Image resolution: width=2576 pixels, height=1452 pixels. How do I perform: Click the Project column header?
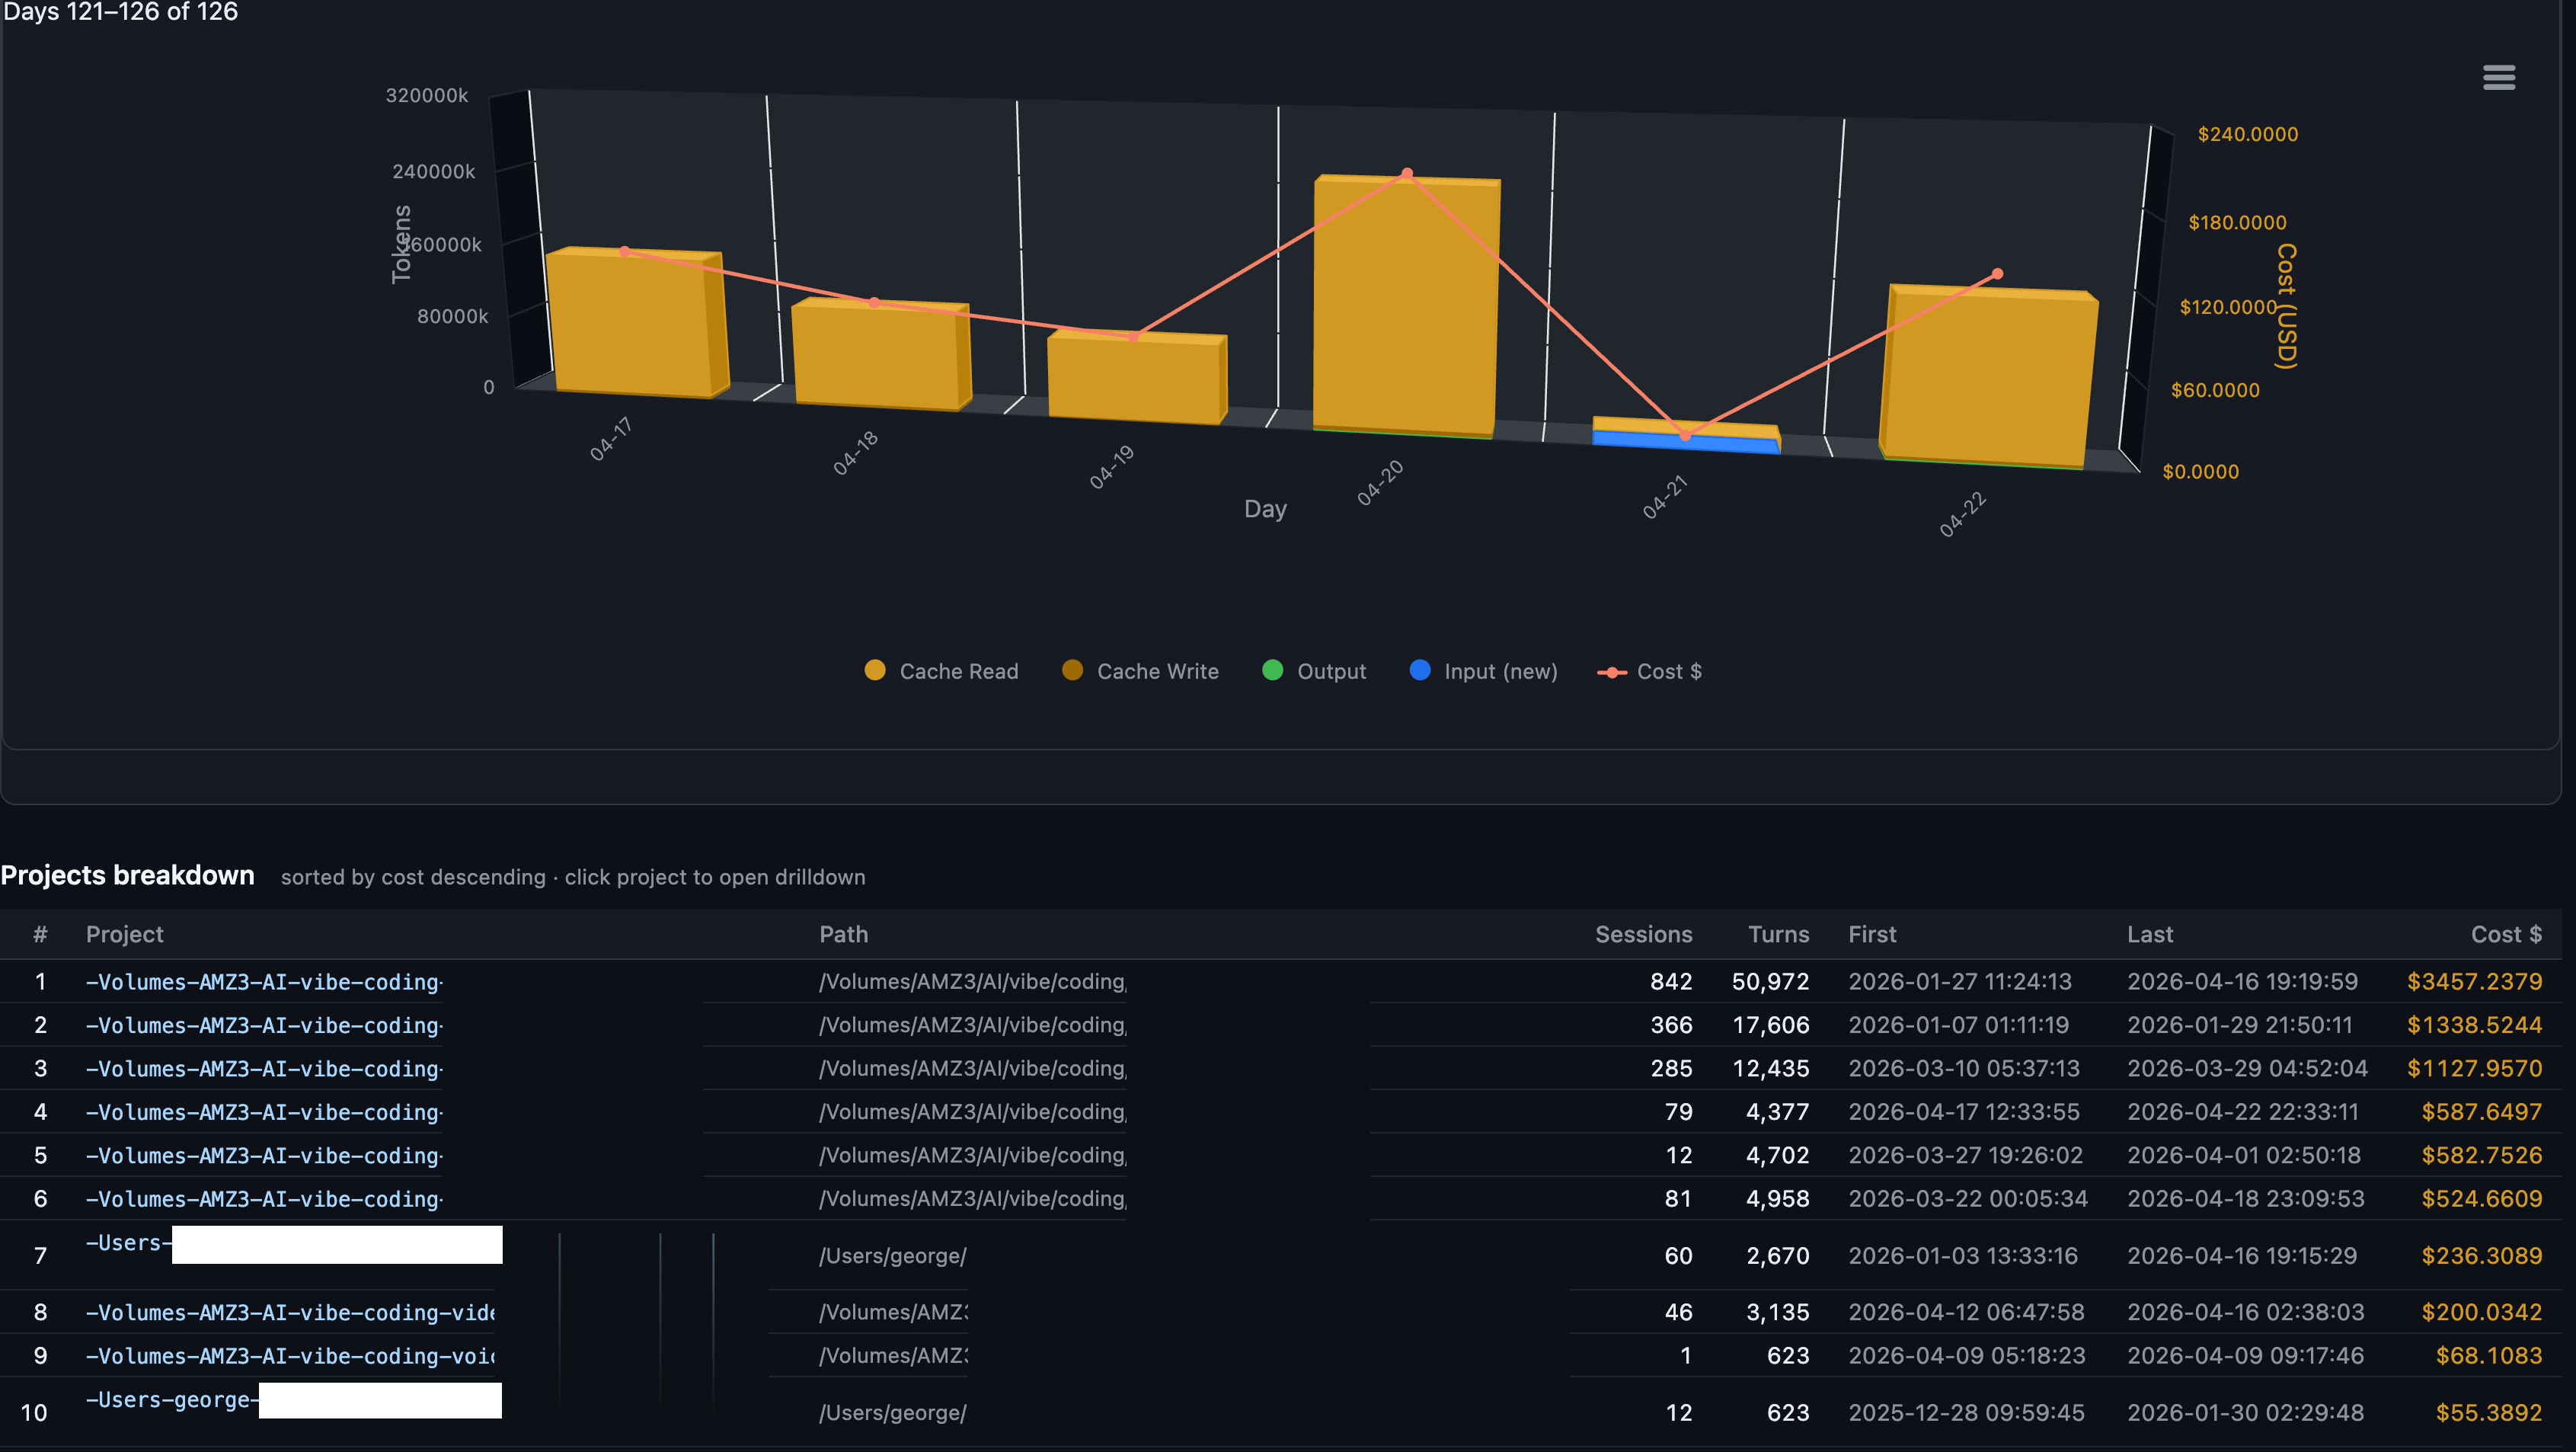pyautogui.click(x=124, y=934)
